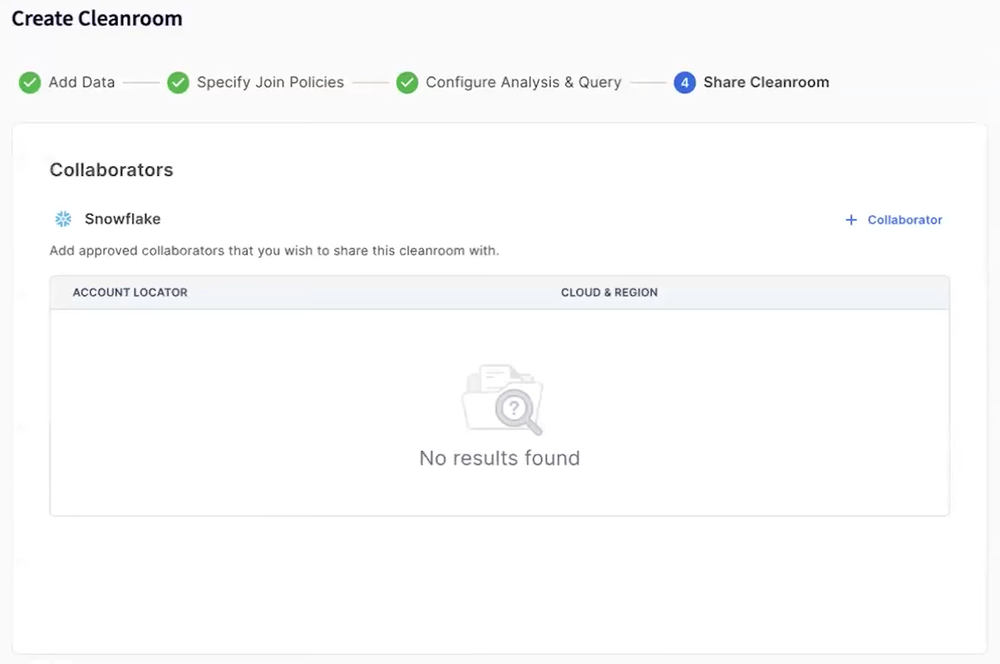
Task: Click the checkmark next to Configure Analysis & Query
Action: pos(407,82)
